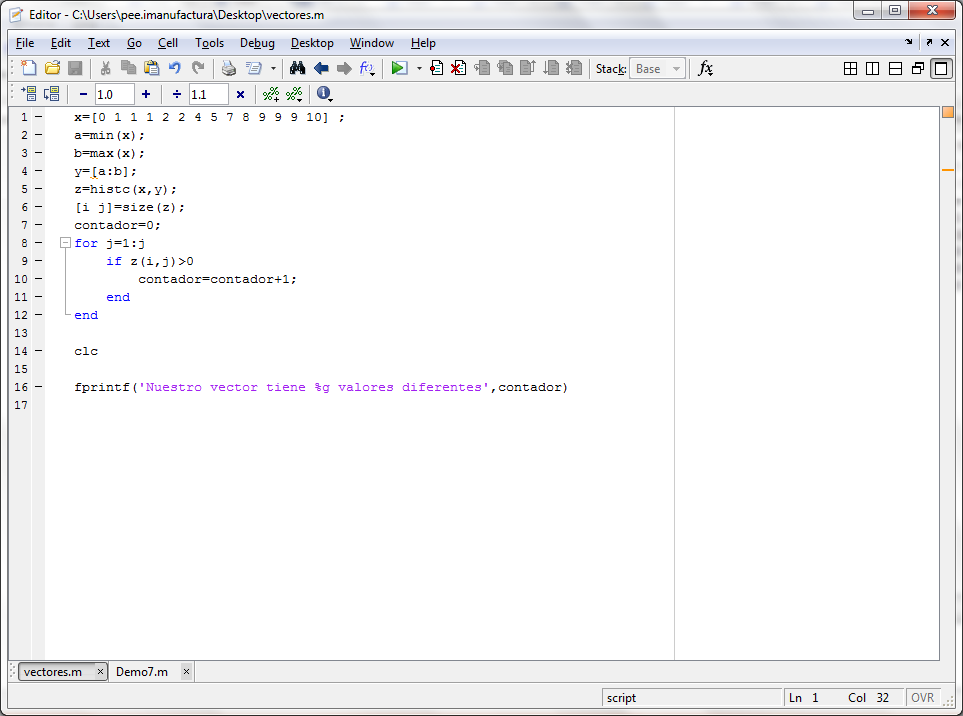Print the current script

pyautogui.click(x=228, y=68)
